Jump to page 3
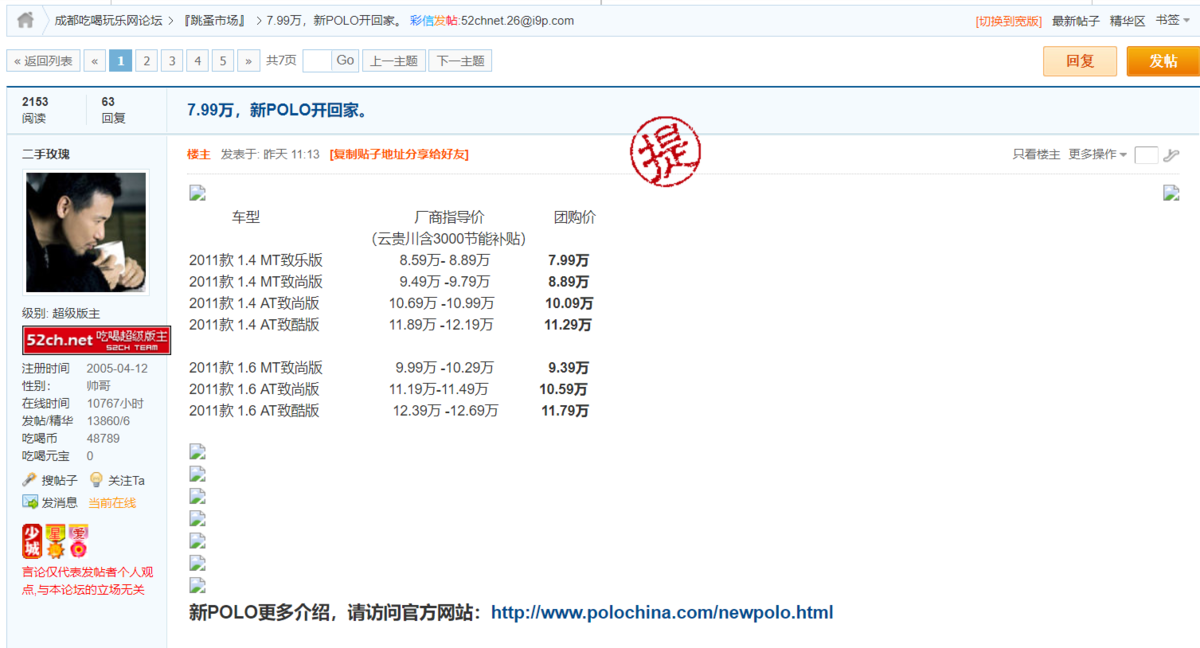 coord(172,61)
